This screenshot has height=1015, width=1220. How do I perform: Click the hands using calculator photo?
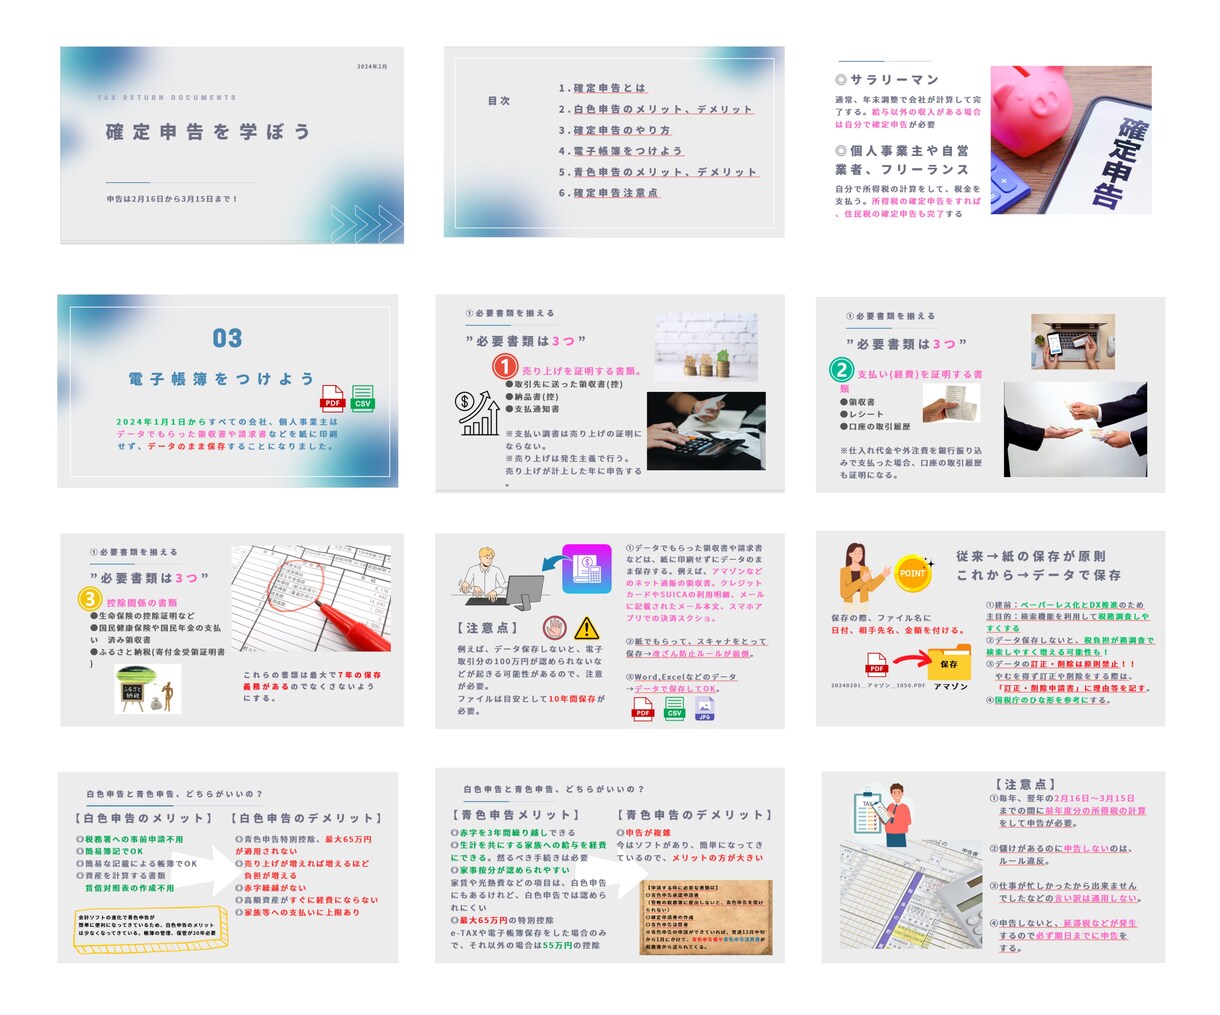pyautogui.click(x=706, y=431)
